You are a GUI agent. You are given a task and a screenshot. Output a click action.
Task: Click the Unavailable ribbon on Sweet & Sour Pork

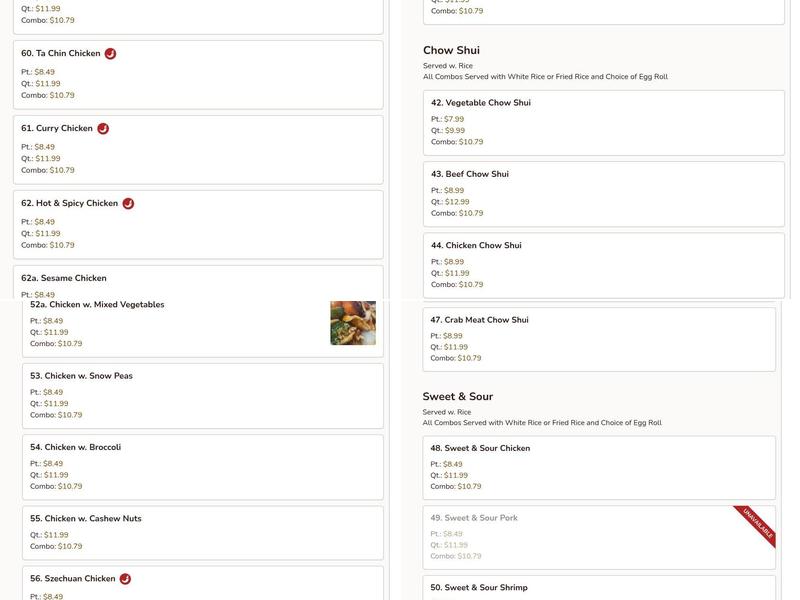[758, 524]
